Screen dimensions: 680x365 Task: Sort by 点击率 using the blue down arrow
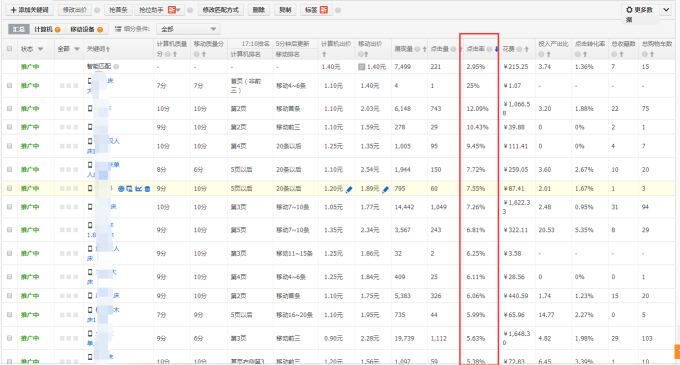[x=497, y=49]
